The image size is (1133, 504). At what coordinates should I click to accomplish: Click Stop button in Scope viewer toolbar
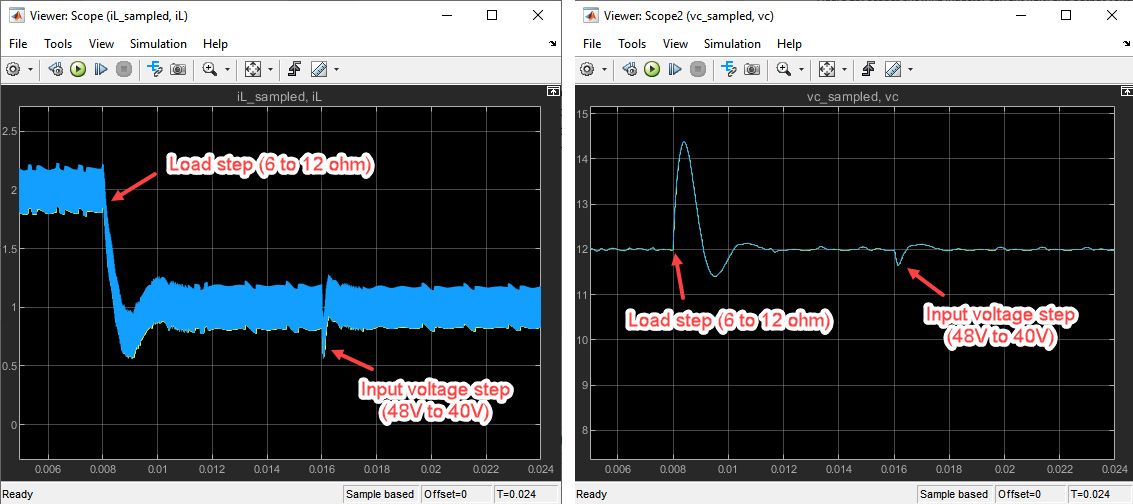click(x=124, y=69)
